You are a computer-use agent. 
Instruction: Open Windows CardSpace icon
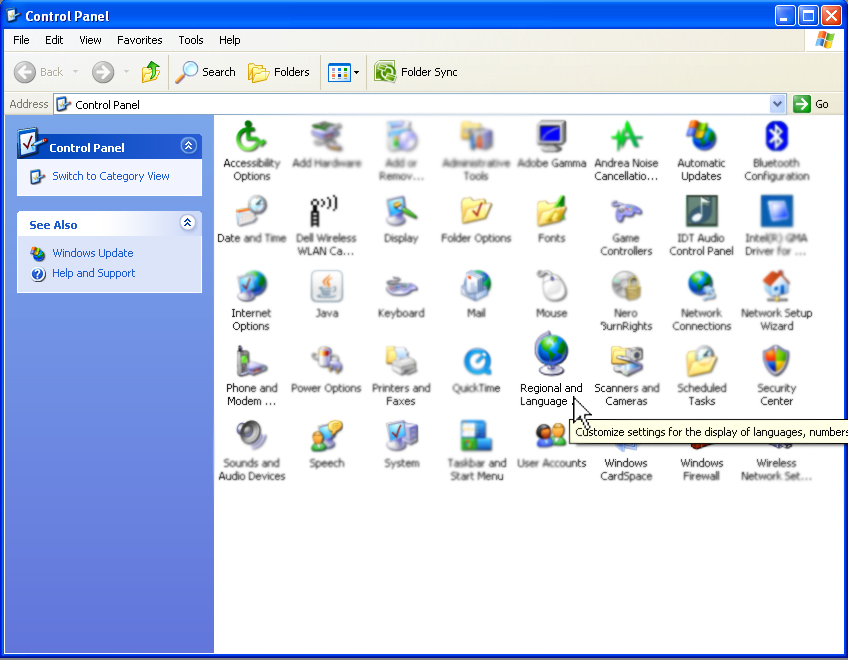point(626,469)
